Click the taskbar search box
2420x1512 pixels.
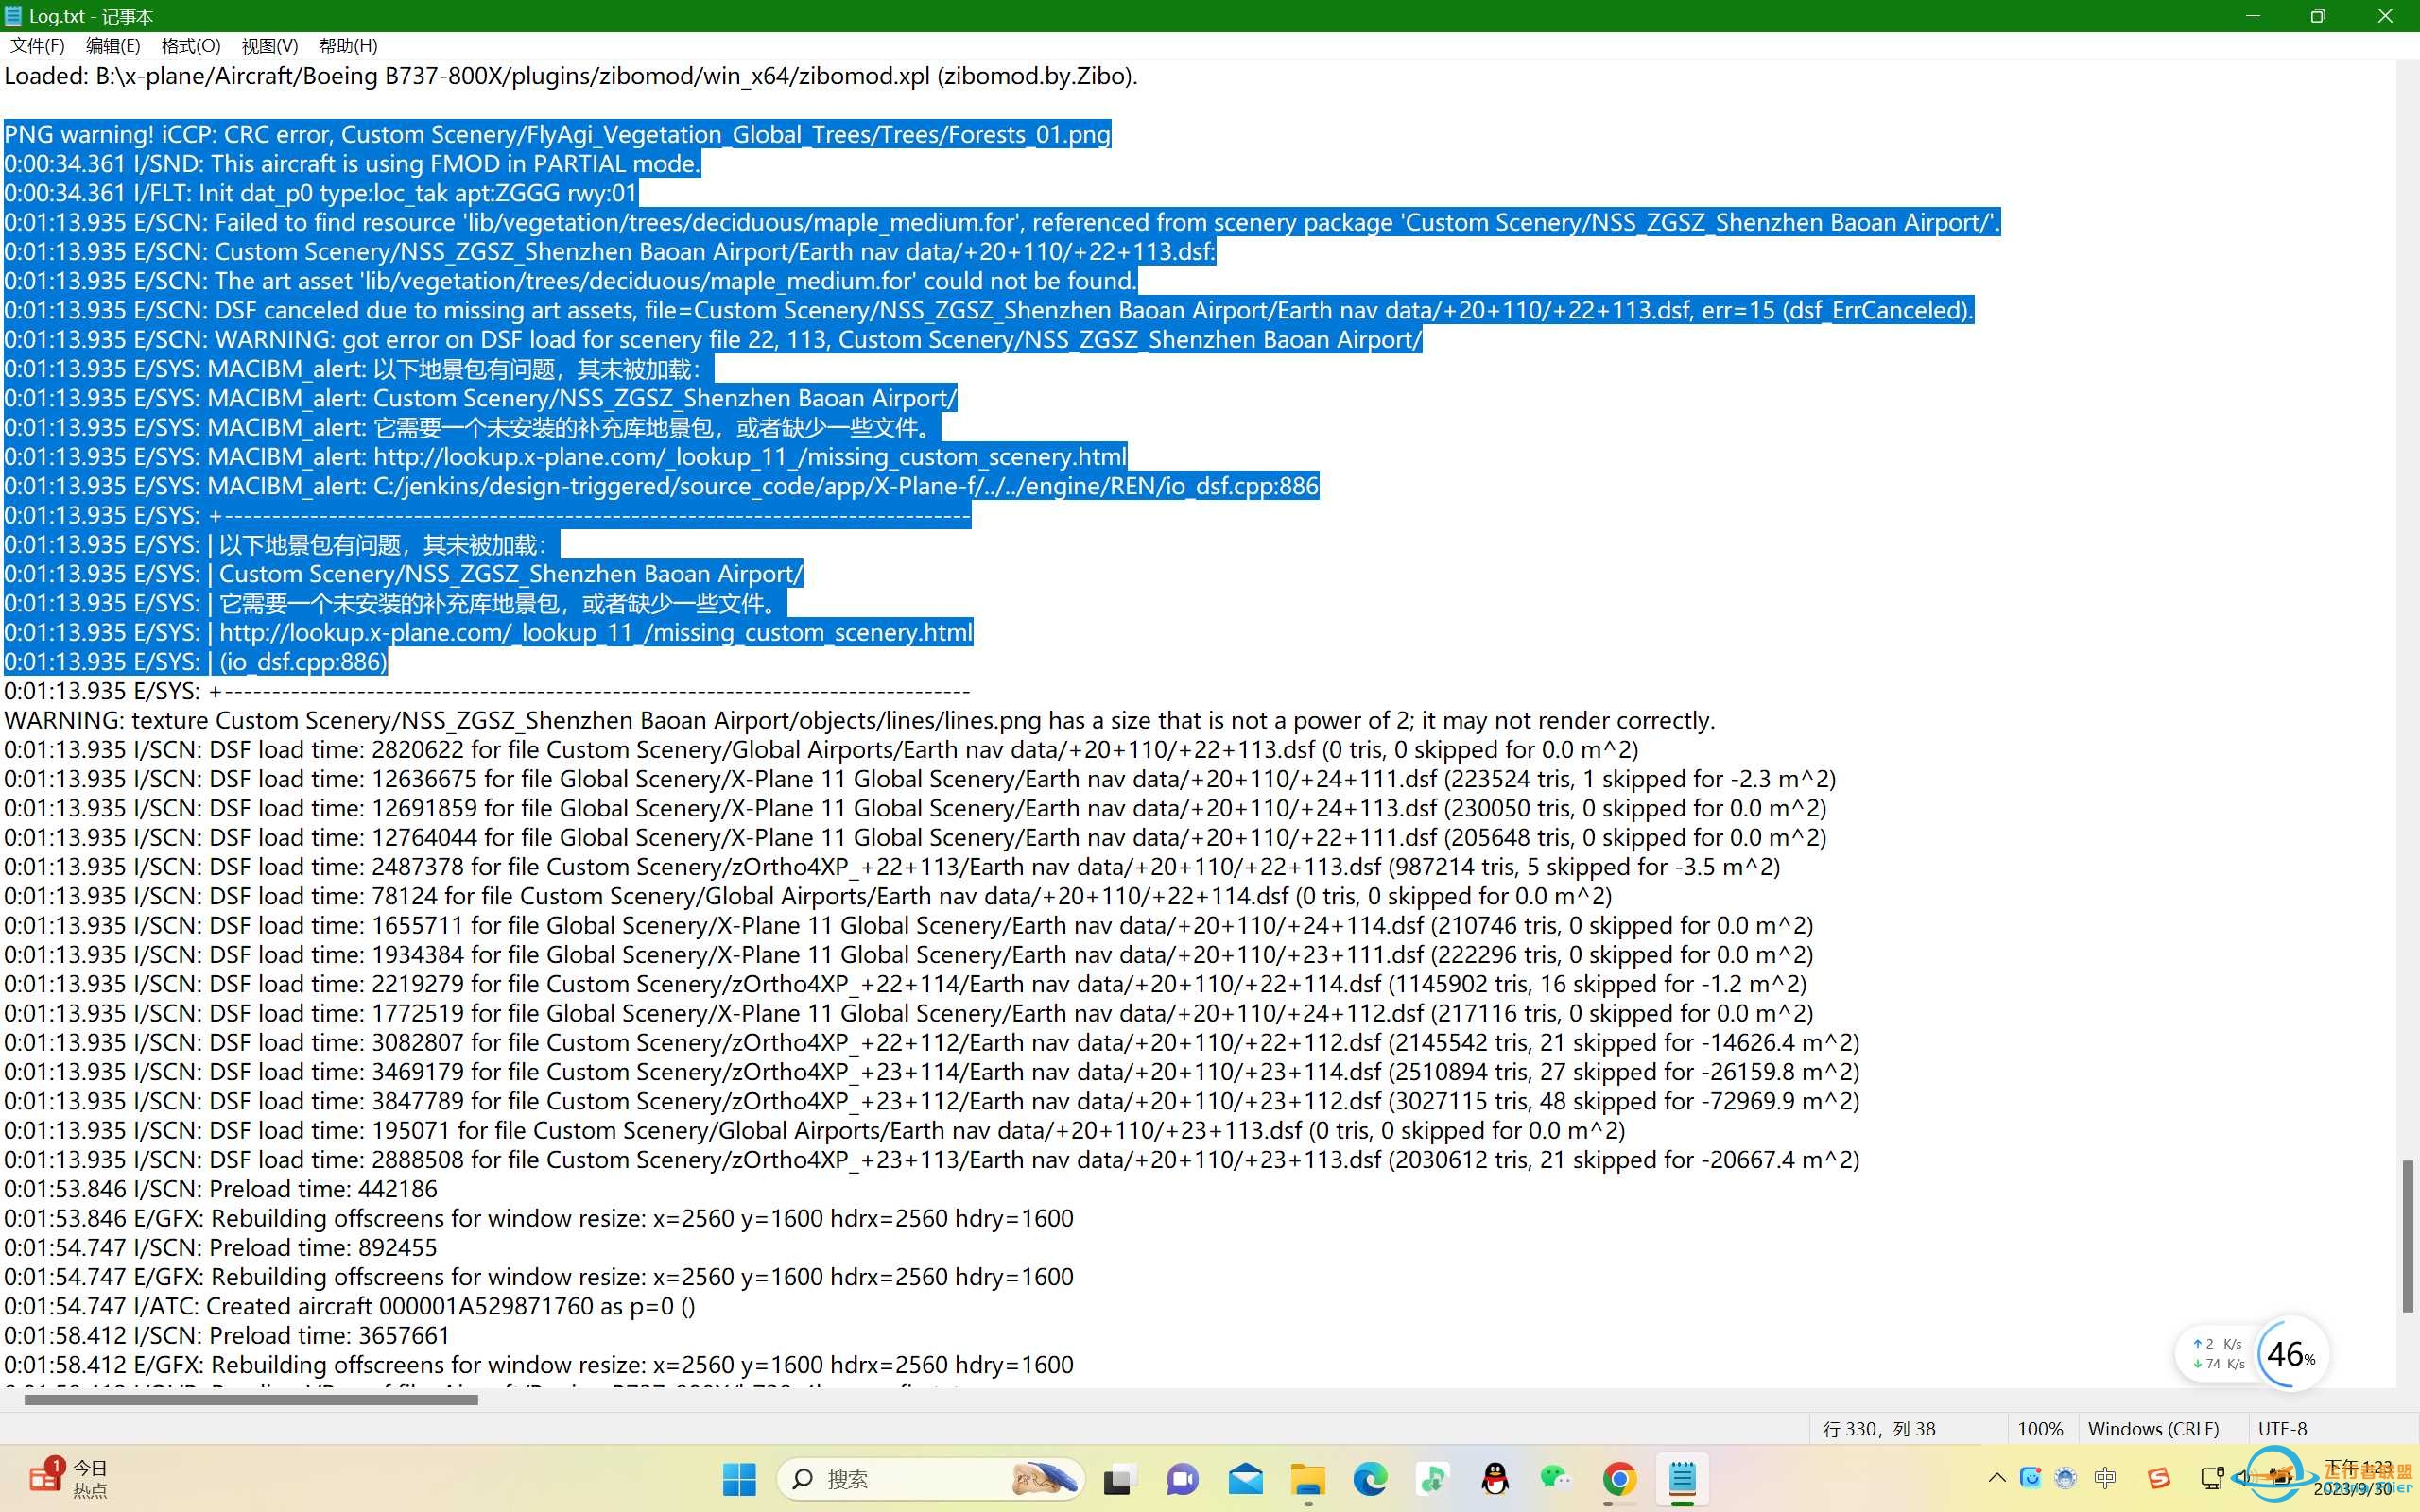point(931,1478)
